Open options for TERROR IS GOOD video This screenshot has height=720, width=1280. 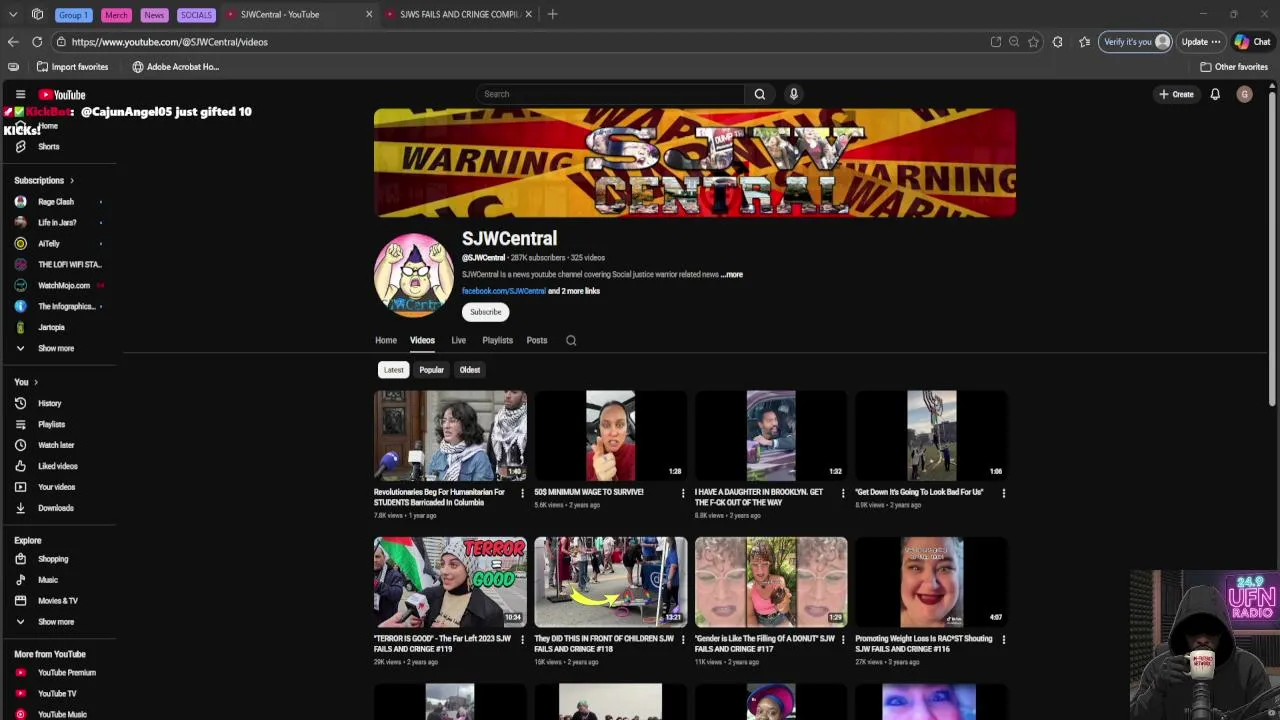coord(522,639)
